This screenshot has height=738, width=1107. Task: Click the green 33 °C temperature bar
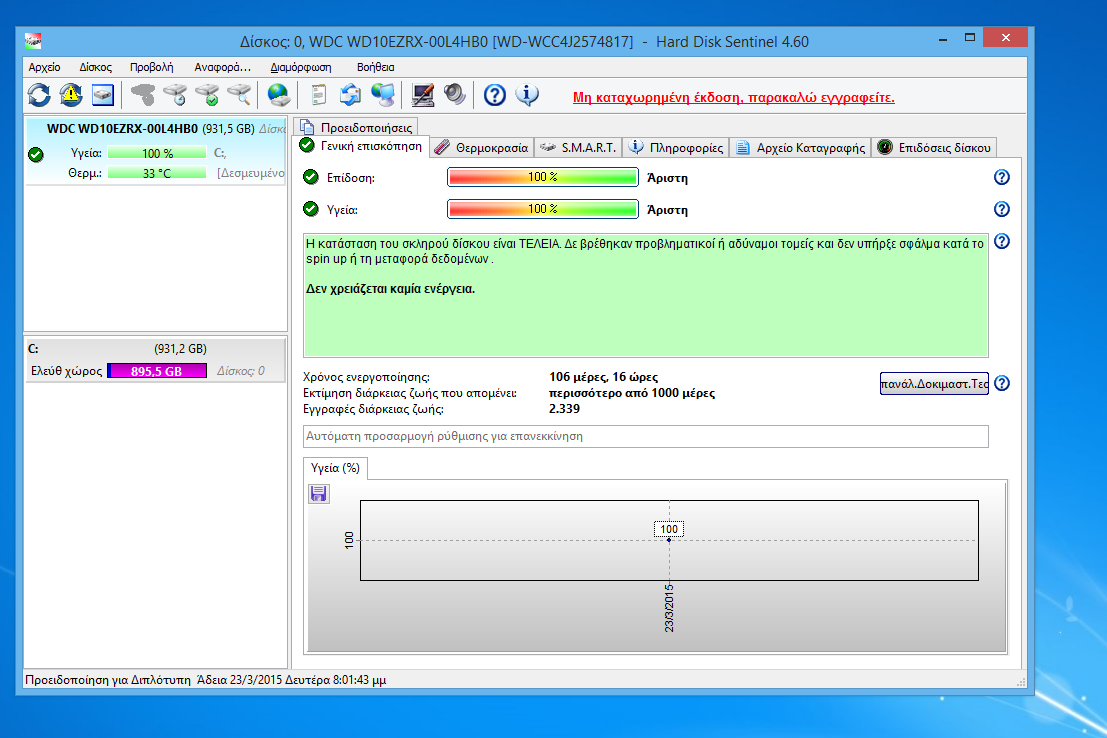157,173
